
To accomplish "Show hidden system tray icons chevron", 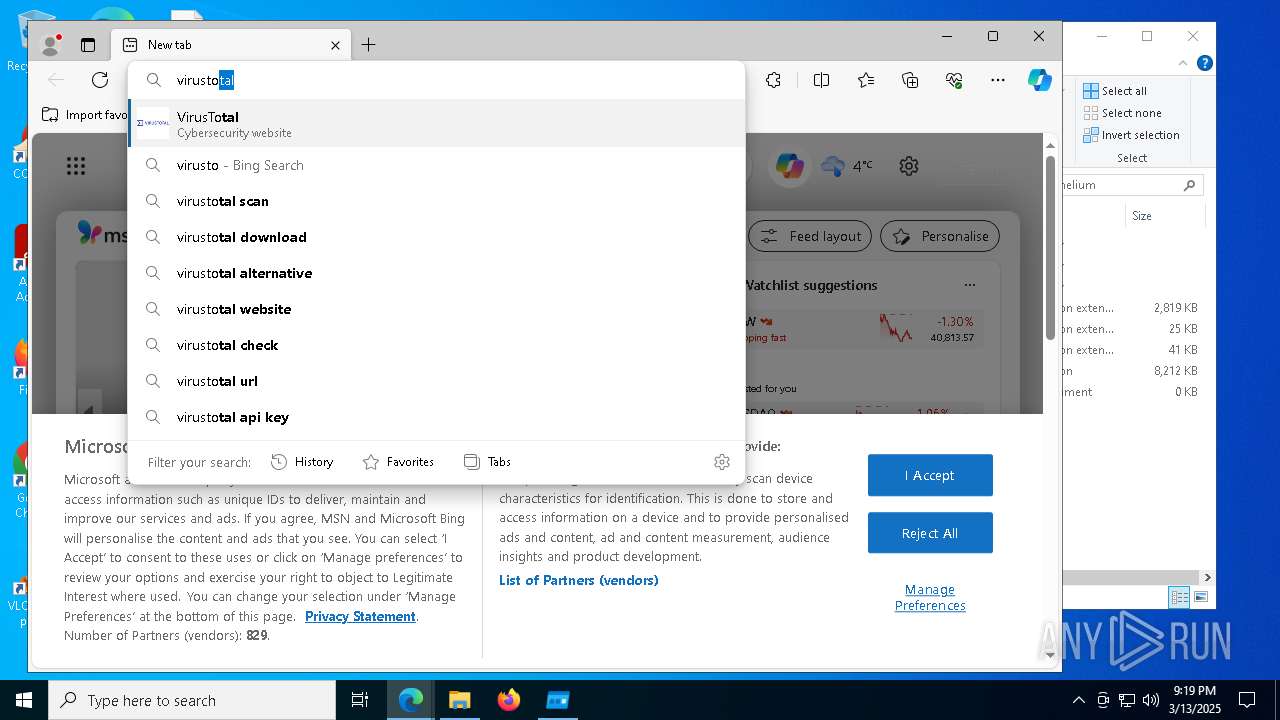I will 1078,700.
